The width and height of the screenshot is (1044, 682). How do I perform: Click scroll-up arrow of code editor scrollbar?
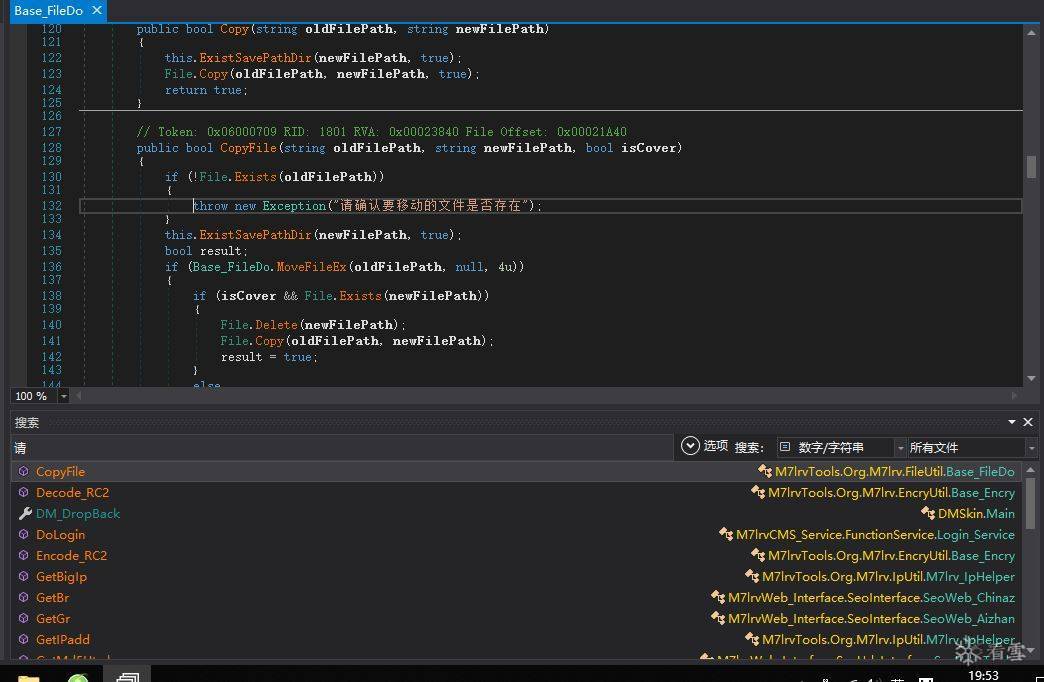(x=1031, y=32)
